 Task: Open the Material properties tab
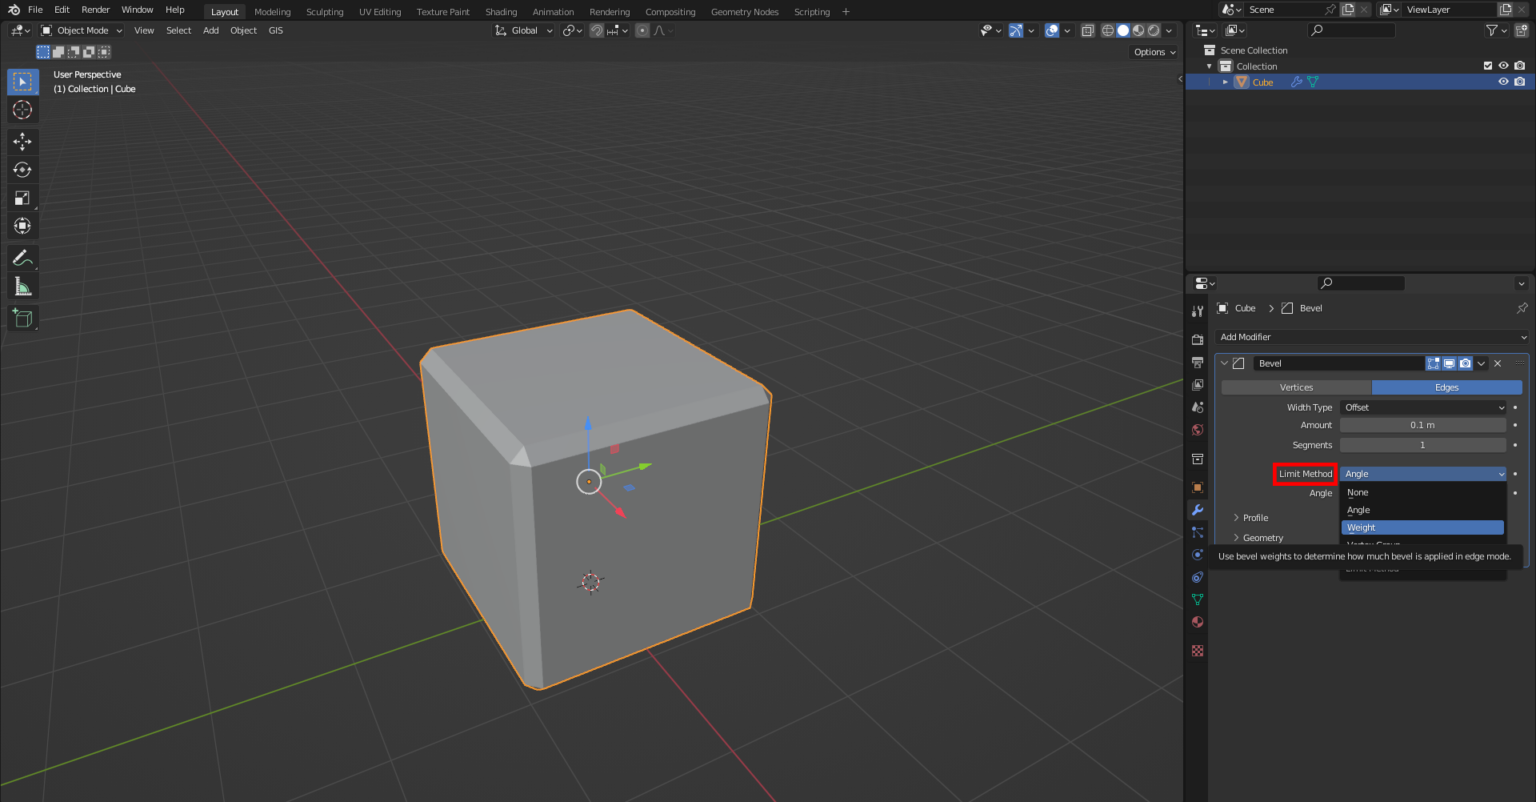(1197, 622)
